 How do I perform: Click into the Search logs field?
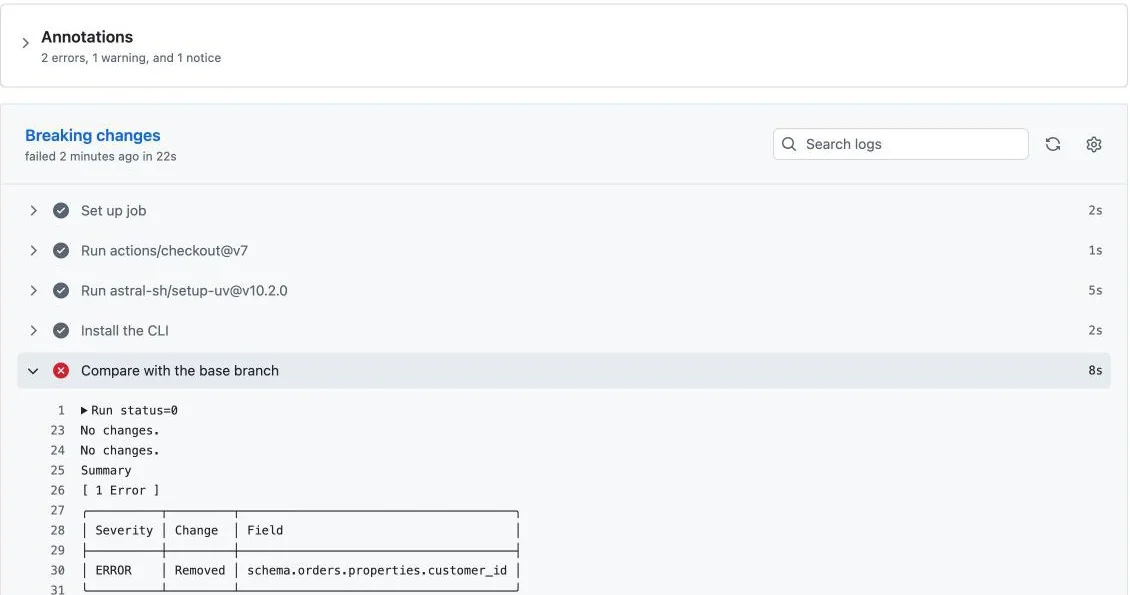(900, 144)
